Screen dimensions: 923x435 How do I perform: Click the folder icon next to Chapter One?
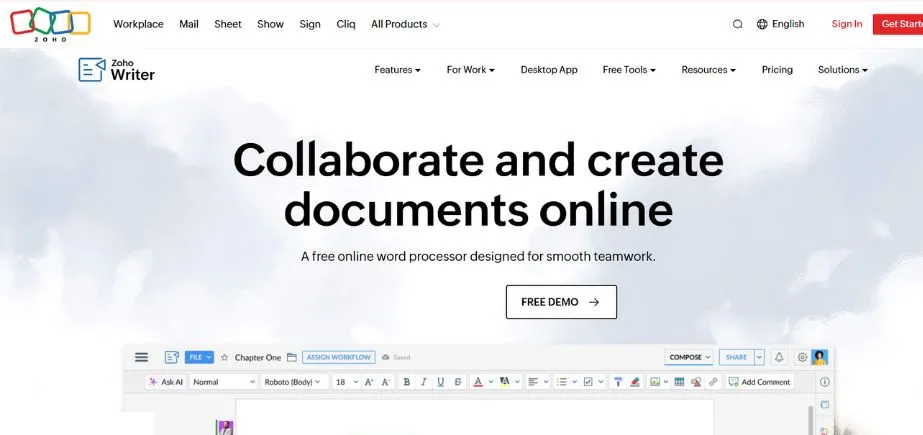point(291,357)
